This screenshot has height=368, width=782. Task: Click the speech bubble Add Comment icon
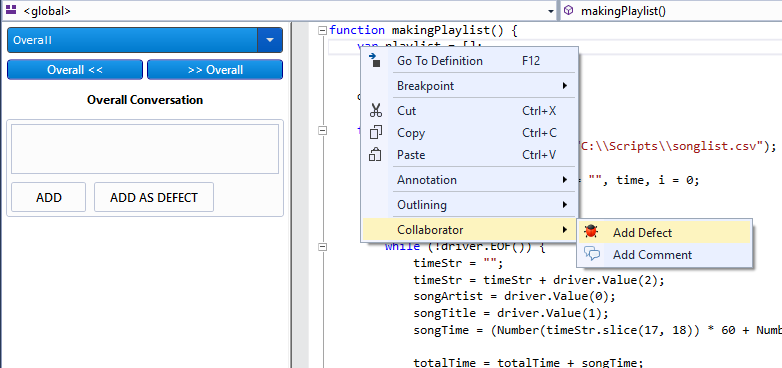tap(592, 254)
